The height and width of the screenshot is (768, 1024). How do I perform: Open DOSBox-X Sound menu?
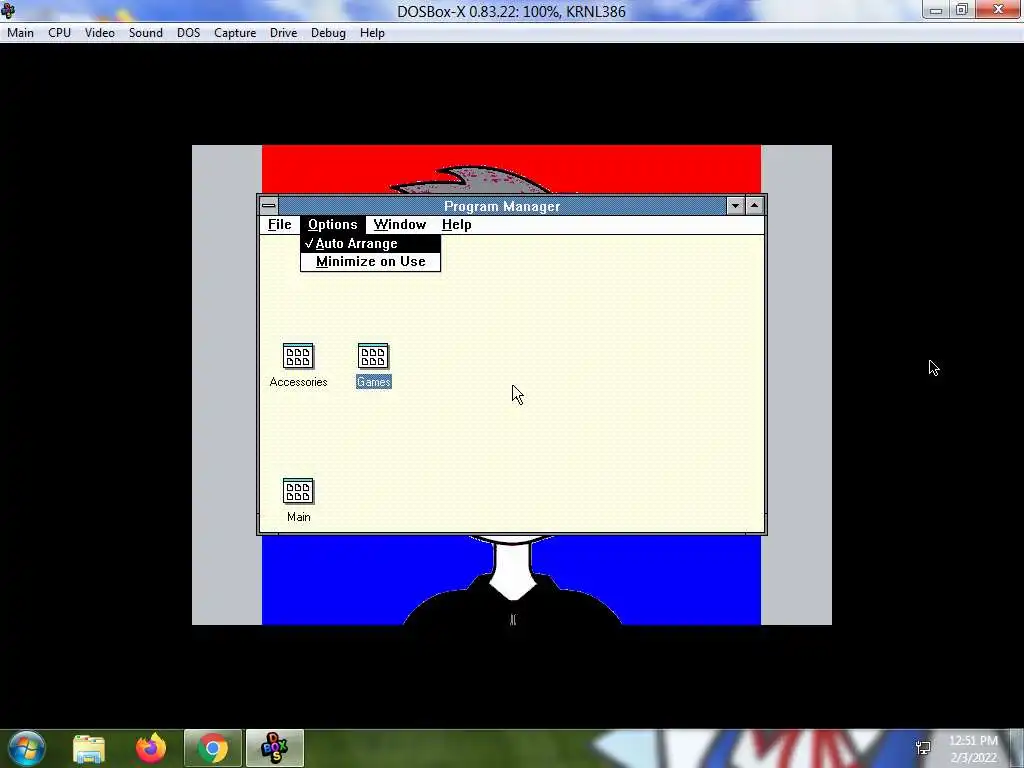[x=146, y=33]
